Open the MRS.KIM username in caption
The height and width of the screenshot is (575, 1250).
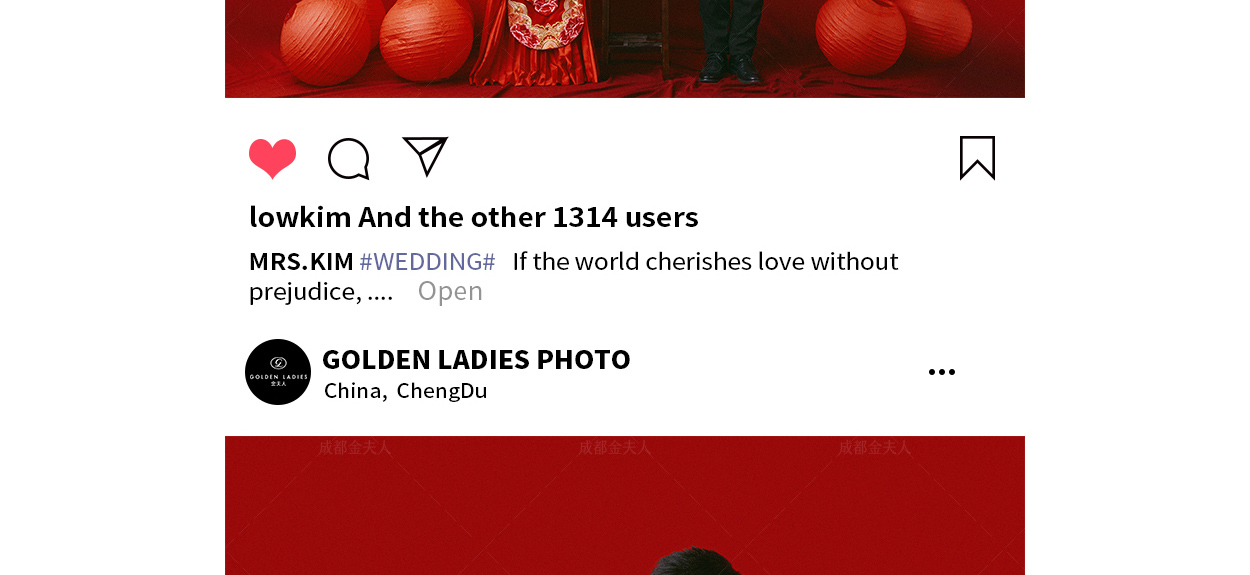[301, 262]
